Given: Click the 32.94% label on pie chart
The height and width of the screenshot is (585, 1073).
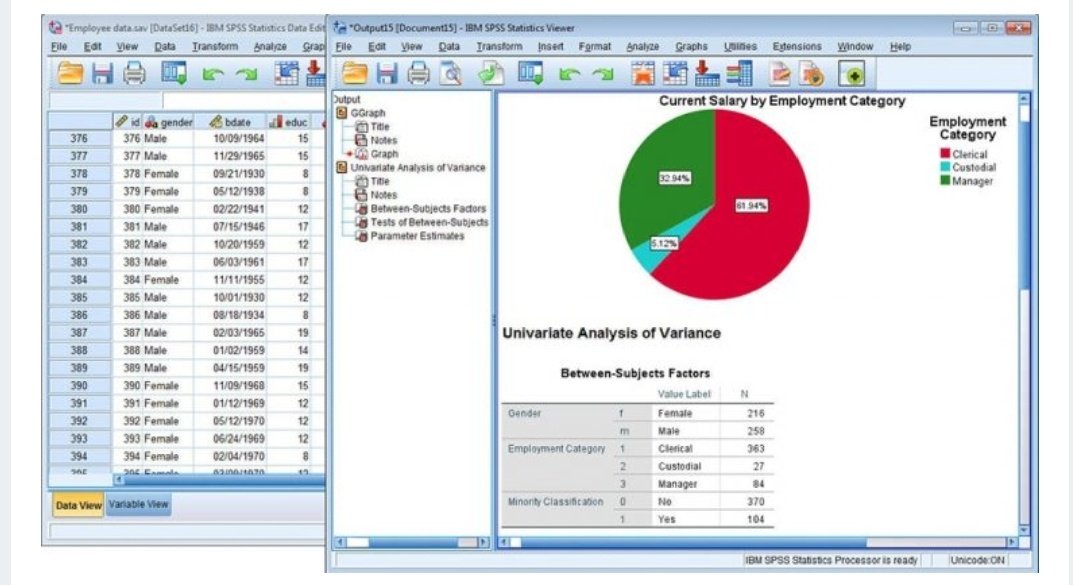Looking at the screenshot, I should (x=675, y=179).
